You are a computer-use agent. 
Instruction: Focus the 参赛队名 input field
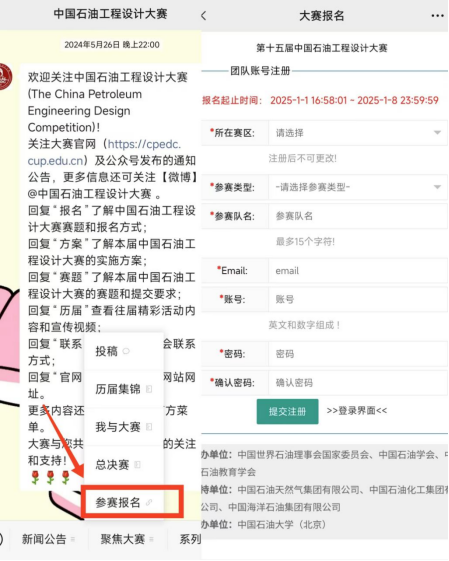[358, 216]
